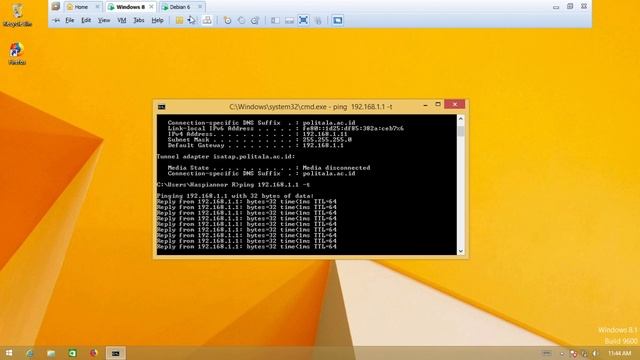The height and width of the screenshot is (360, 640).
Task: Open the snapshot manager toolbar icon
Action: click(x=255, y=20)
